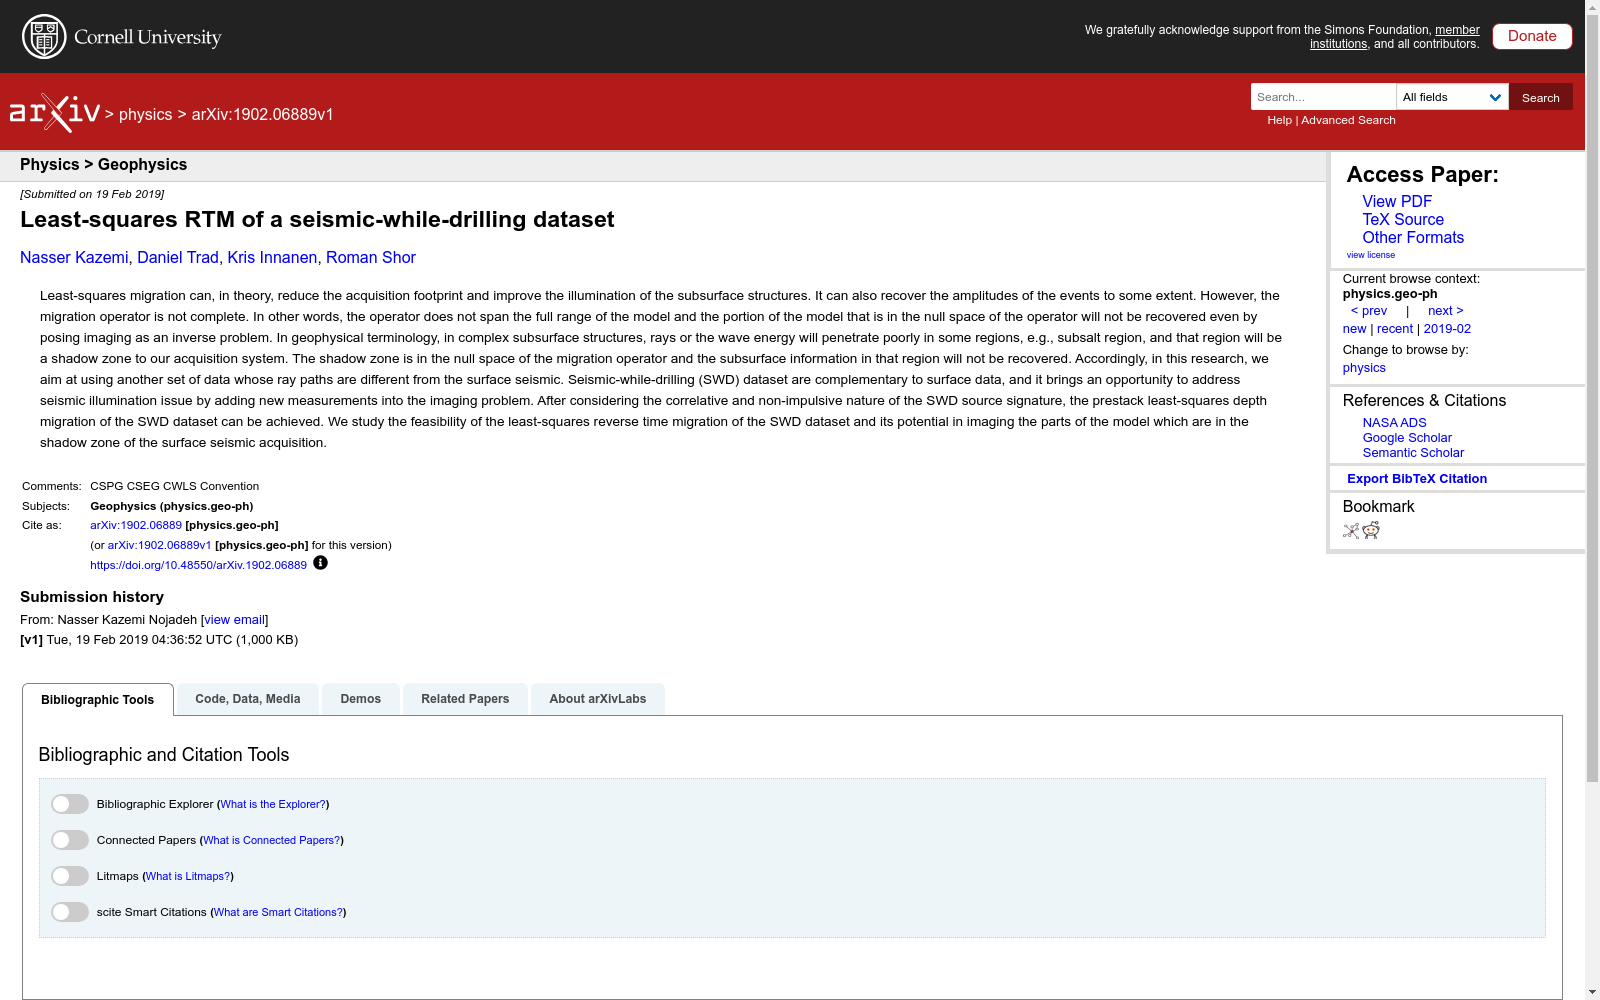Open Google Scholar citations link
The image size is (1600, 1000).
pos(1407,438)
